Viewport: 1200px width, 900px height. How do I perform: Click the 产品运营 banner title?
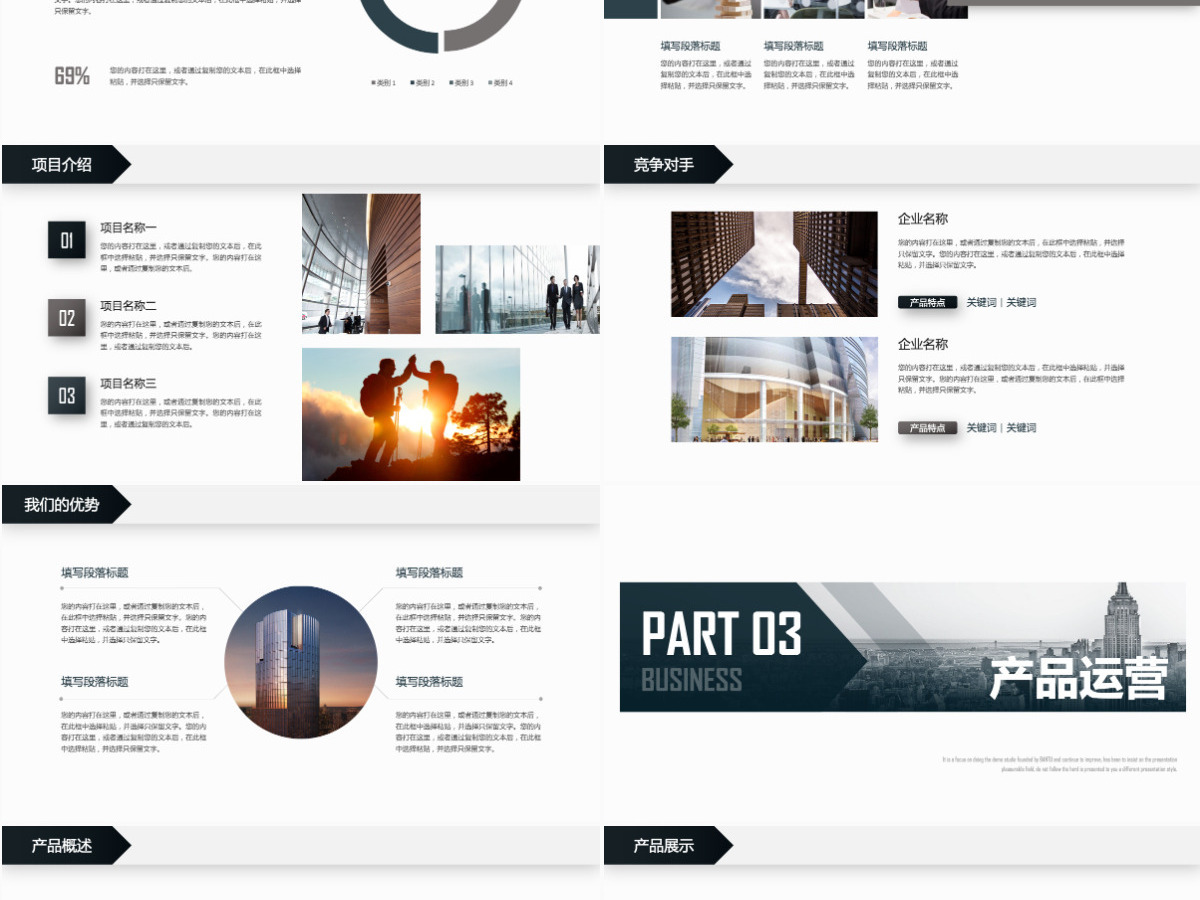[x=1078, y=678]
